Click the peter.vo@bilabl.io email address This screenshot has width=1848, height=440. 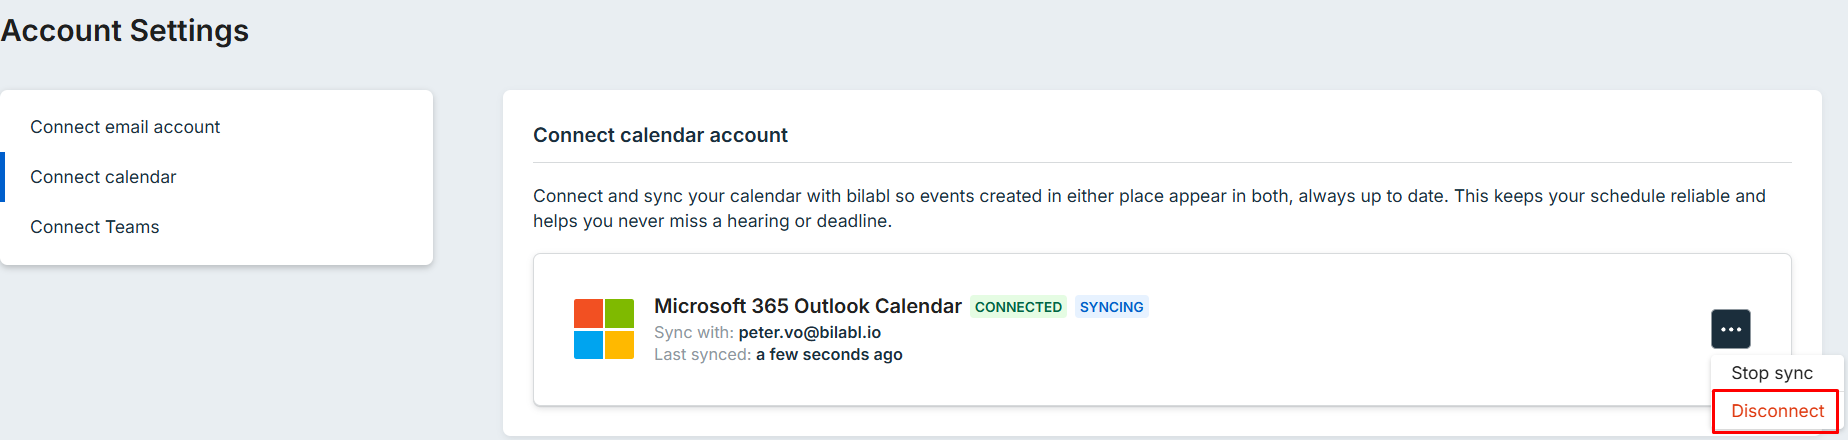[x=810, y=332]
